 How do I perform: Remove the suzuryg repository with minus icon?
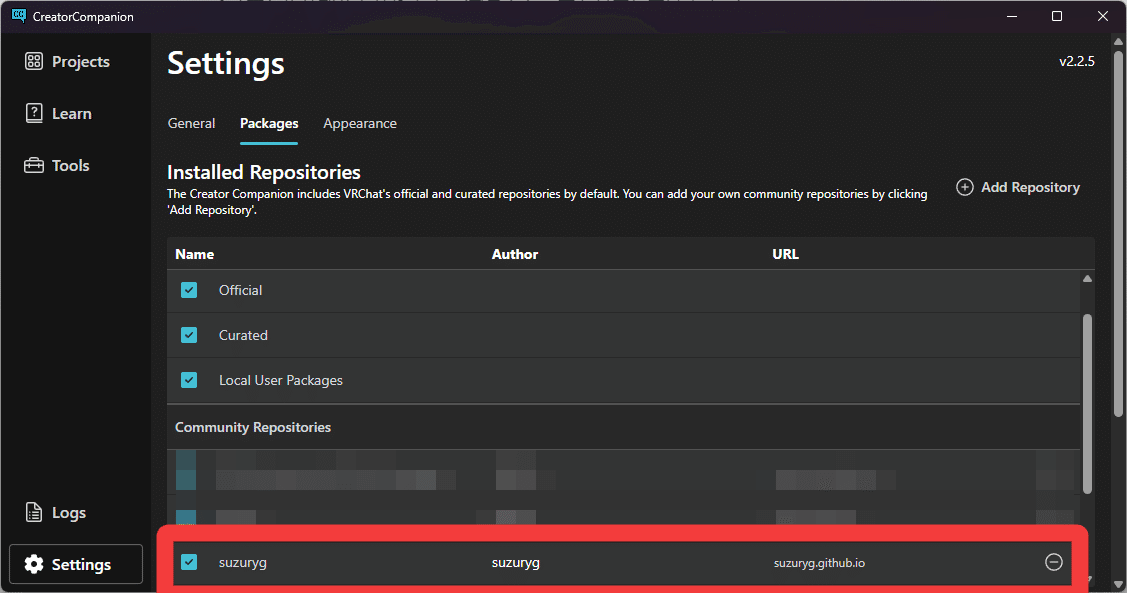(1054, 562)
